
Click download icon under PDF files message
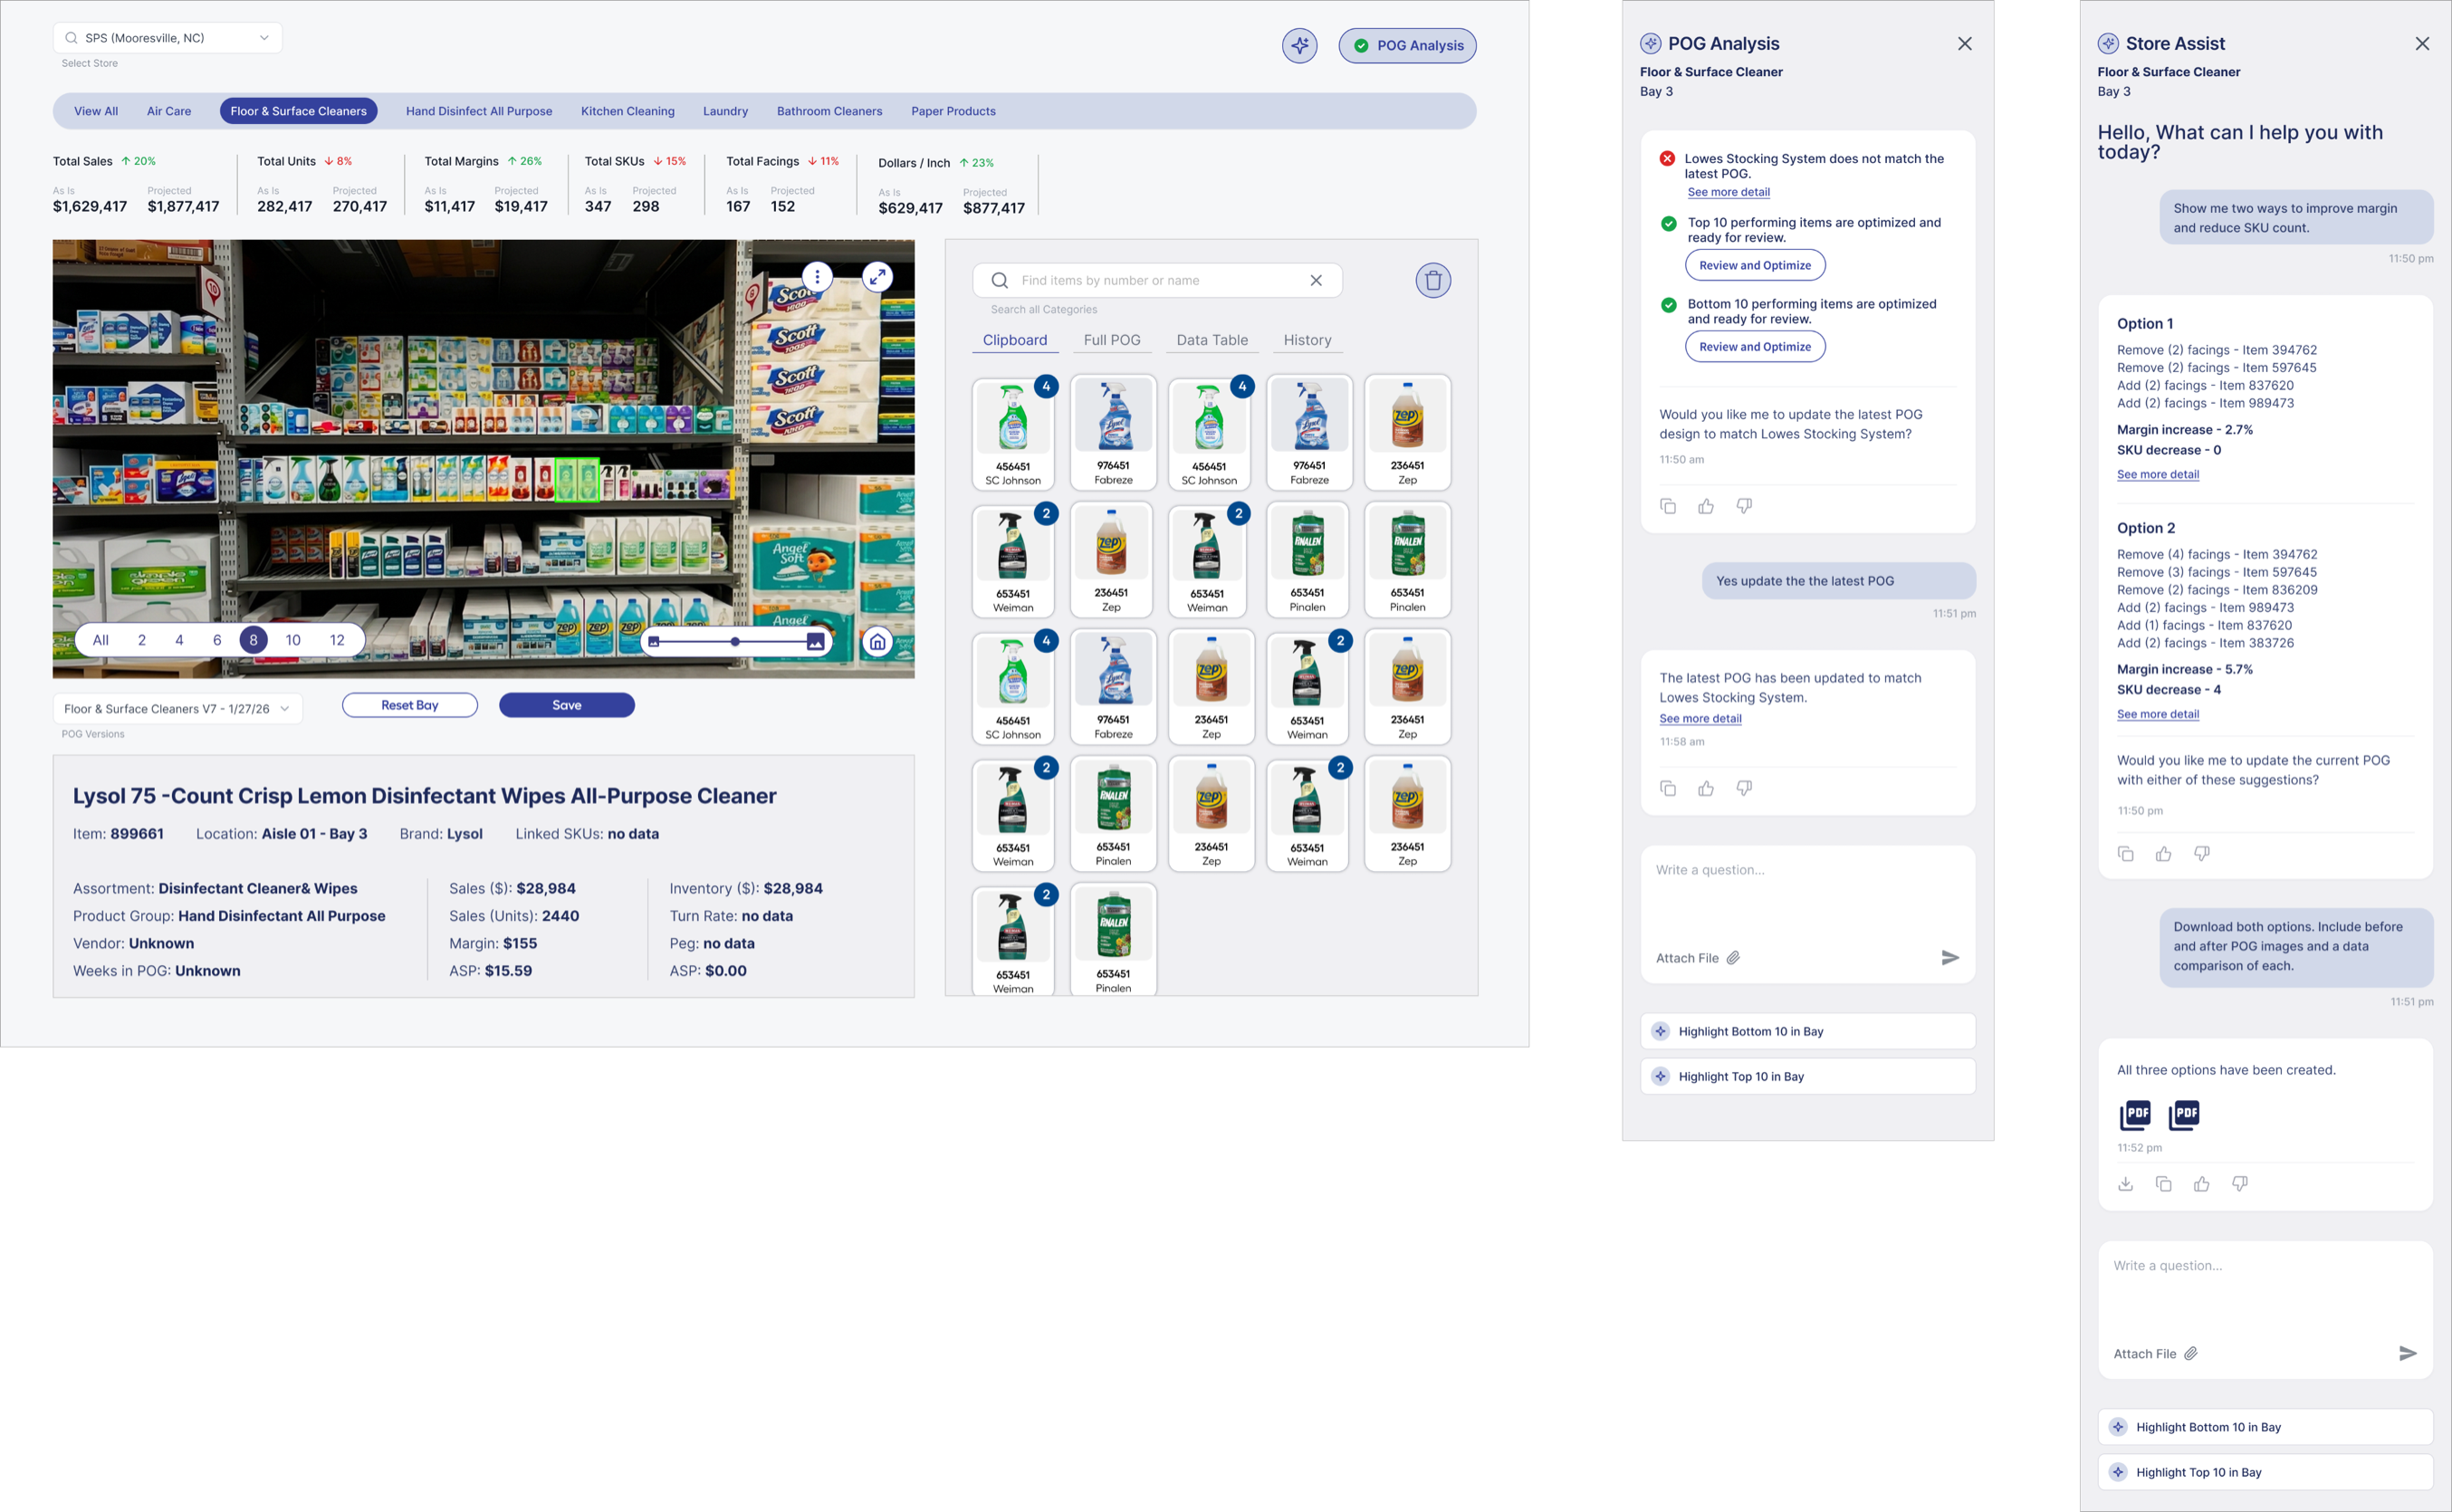[x=2126, y=1184]
